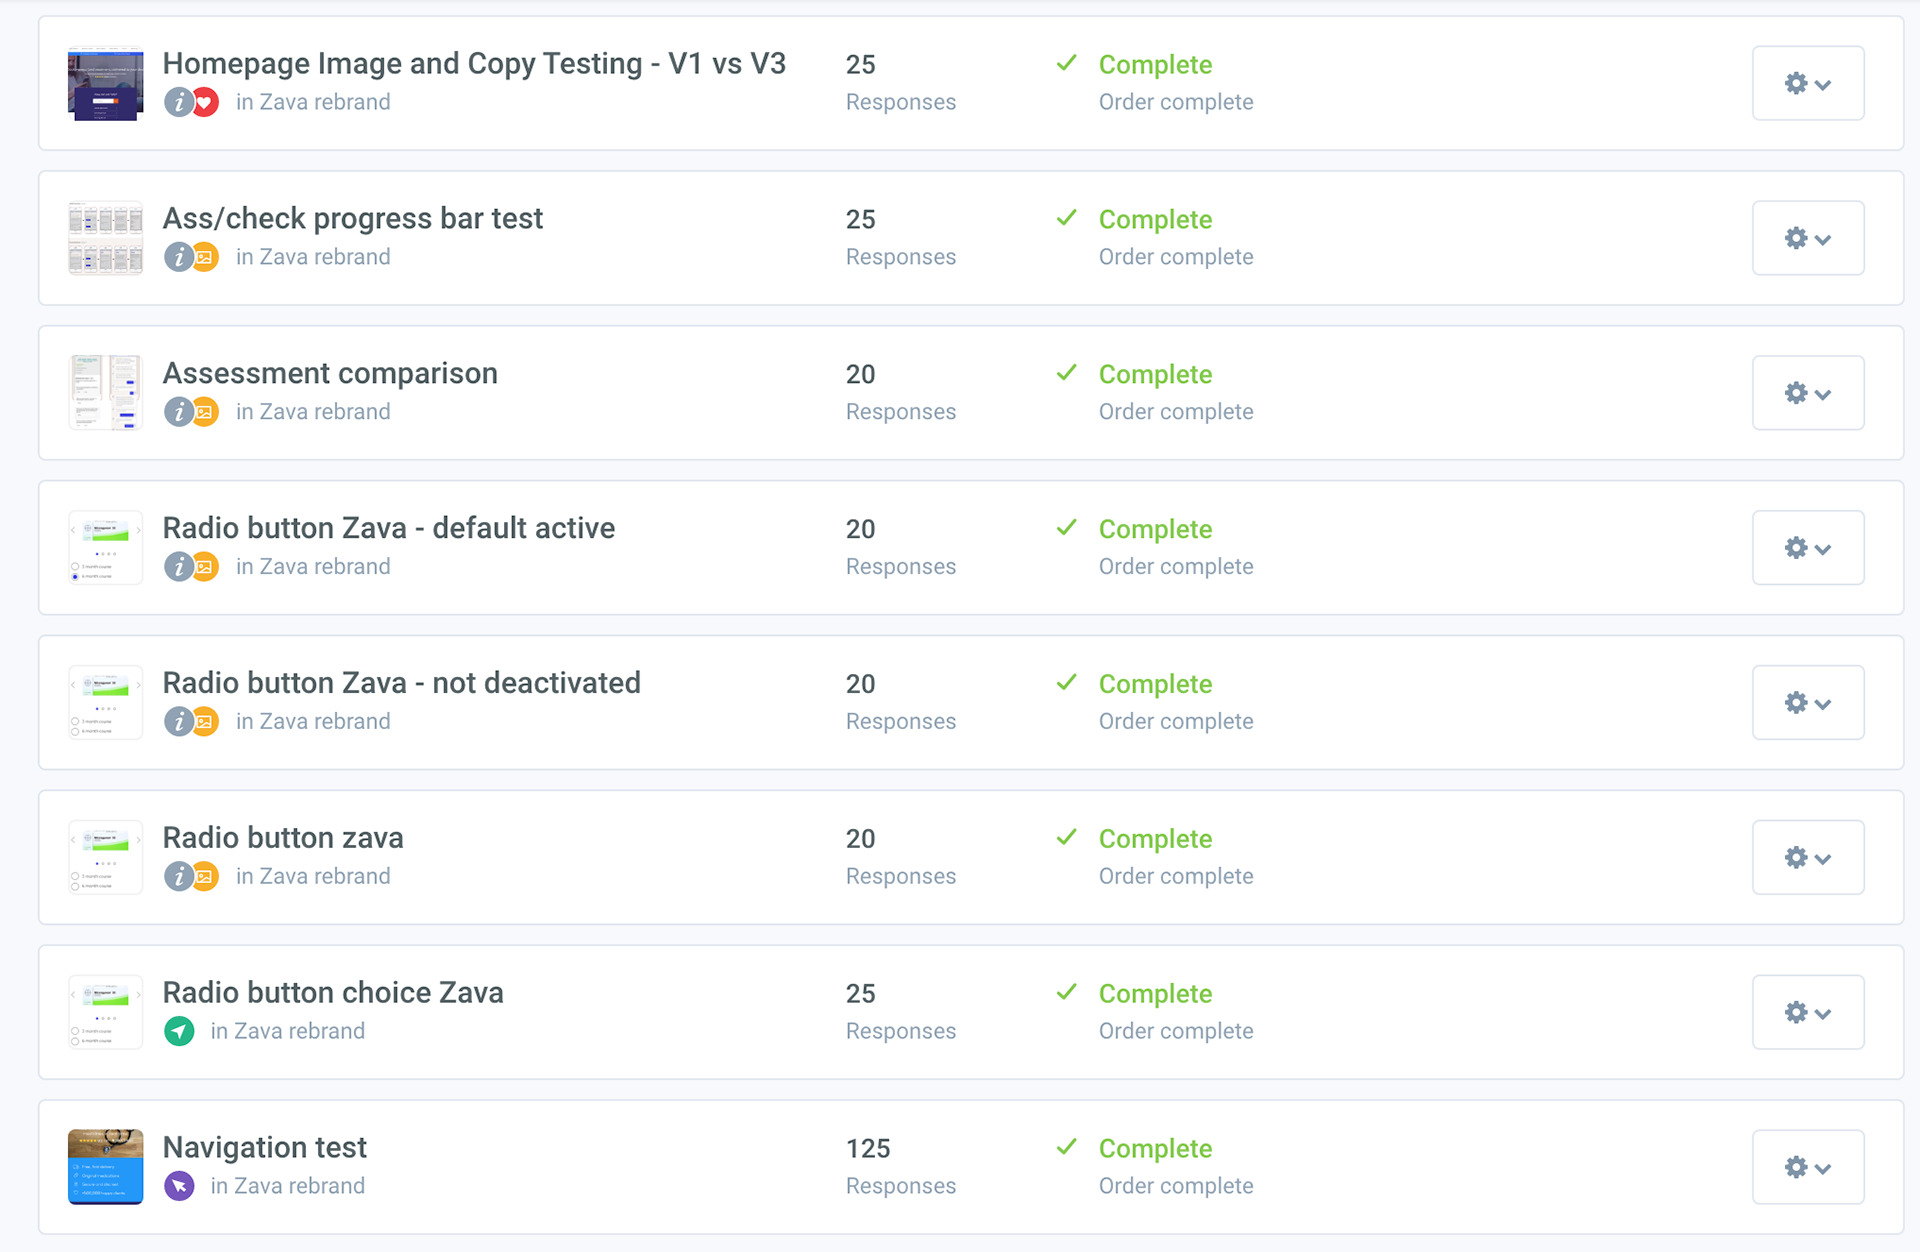1920x1252 pixels.
Task: Open gear dropdown for Assessment comparison
Action: pyautogui.click(x=1808, y=393)
